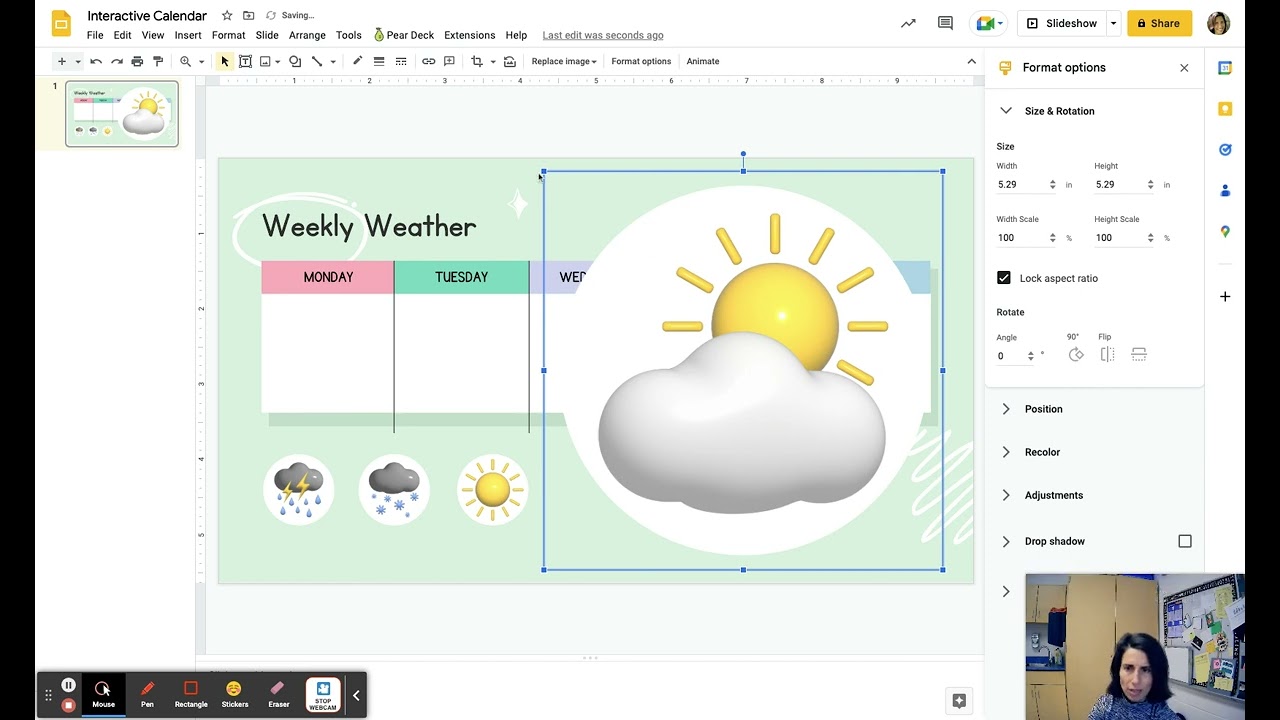Select the text box tool

pyautogui.click(x=245, y=61)
